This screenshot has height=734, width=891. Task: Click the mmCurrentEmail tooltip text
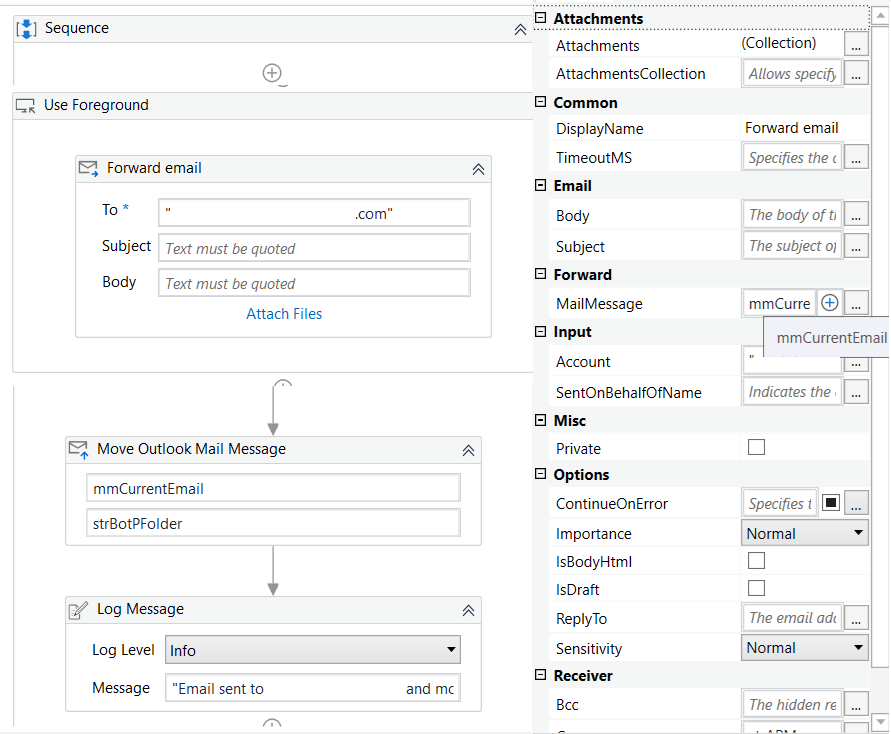831,337
